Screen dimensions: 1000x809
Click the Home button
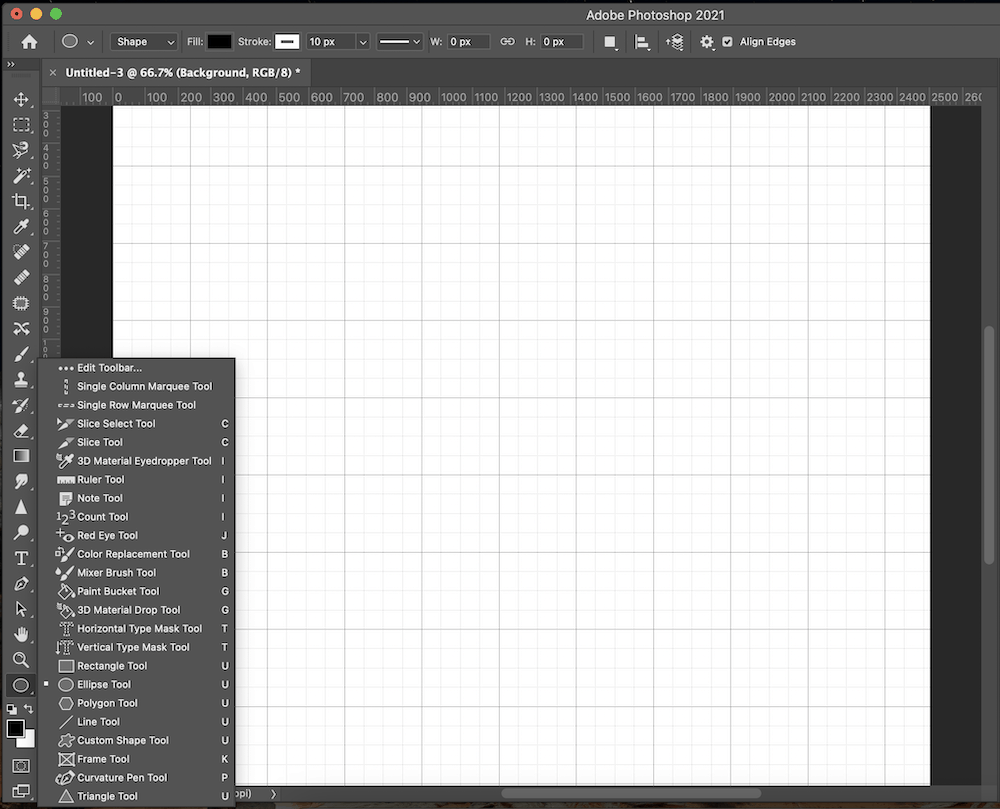(29, 42)
